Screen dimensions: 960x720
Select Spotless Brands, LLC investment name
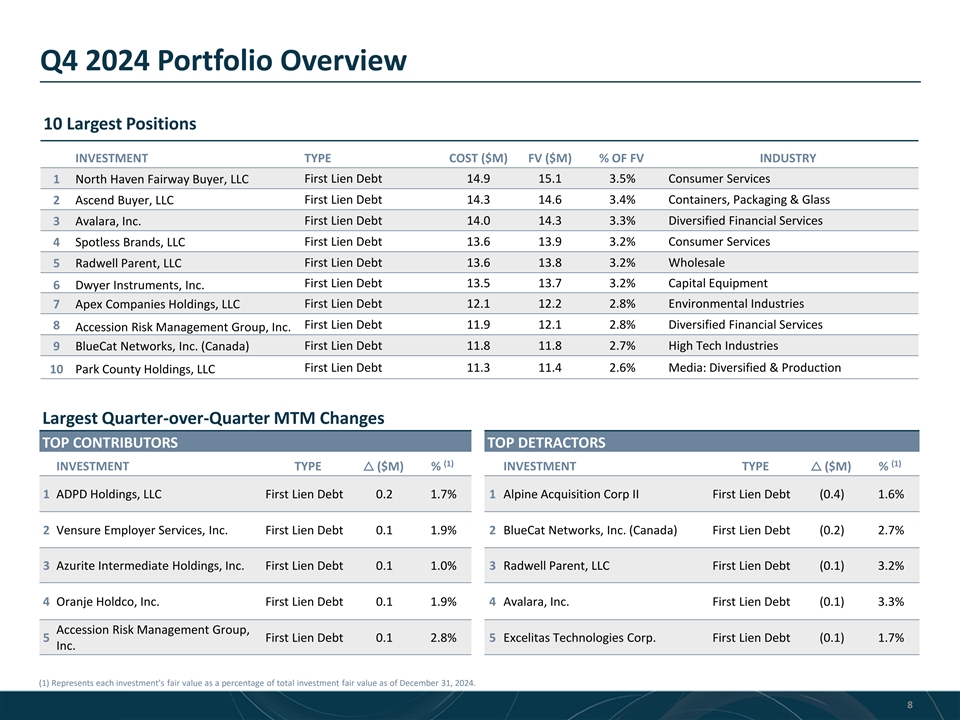click(x=130, y=243)
